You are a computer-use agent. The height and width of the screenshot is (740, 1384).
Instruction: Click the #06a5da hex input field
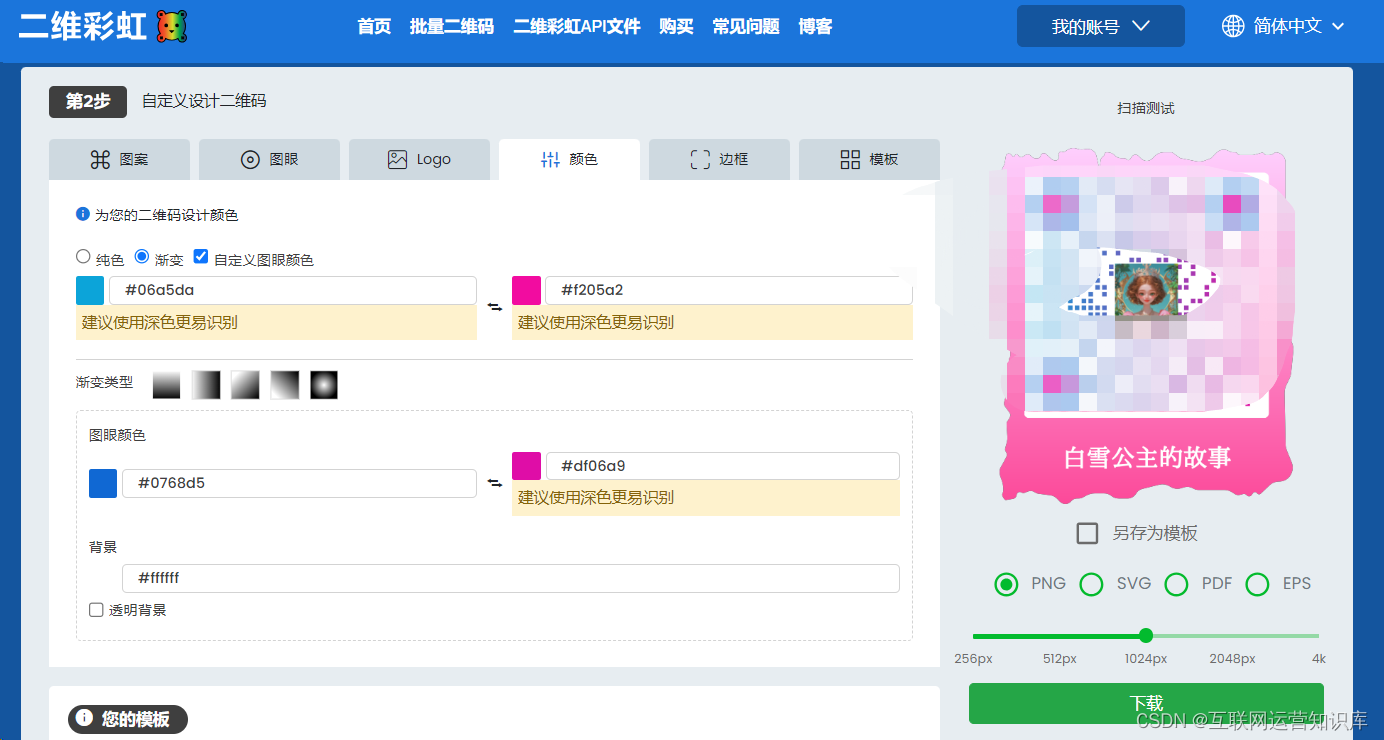click(x=293, y=290)
